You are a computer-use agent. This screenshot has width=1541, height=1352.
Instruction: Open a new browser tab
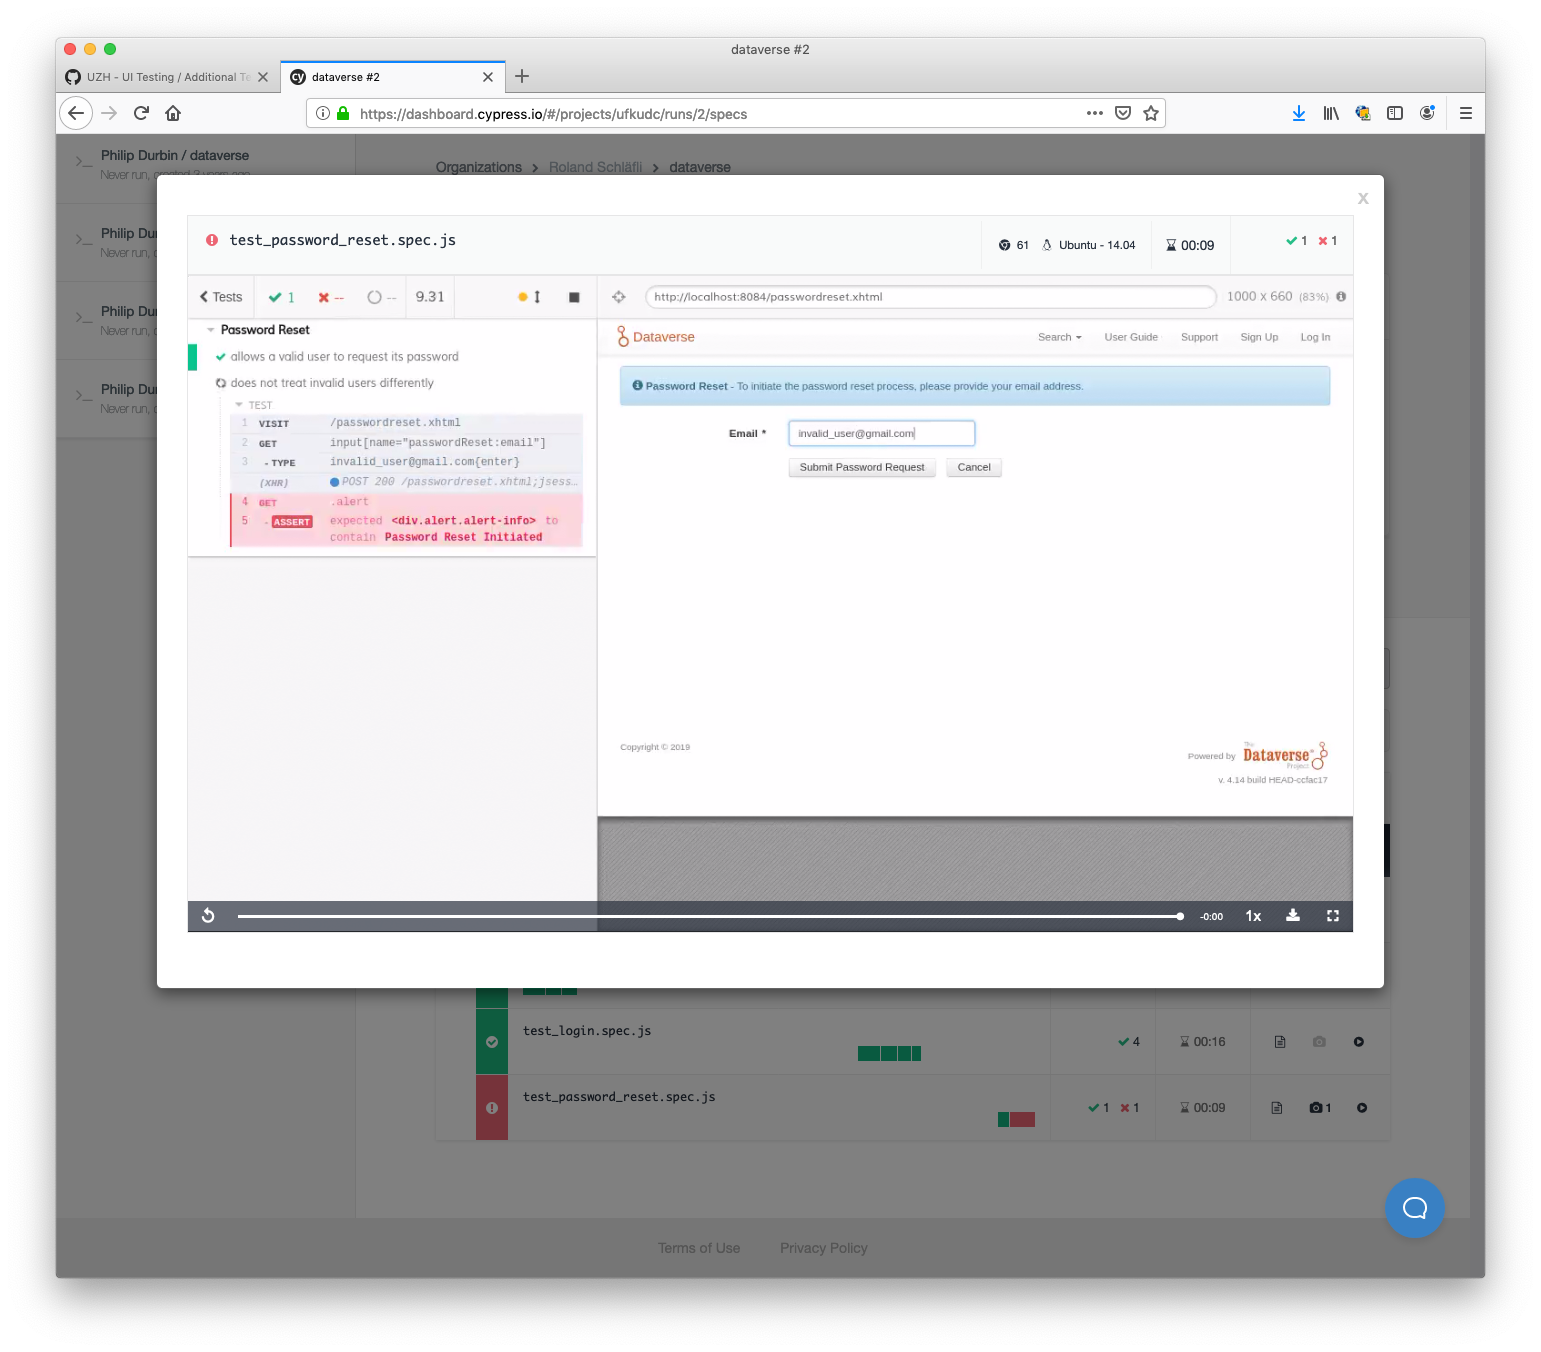tap(522, 76)
